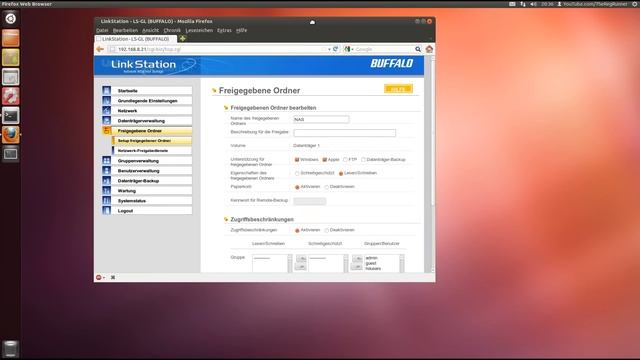Select the Schreibgeschützt folder property radio
Image resolution: width=640 pixels, height=360 pixels.
[297, 173]
